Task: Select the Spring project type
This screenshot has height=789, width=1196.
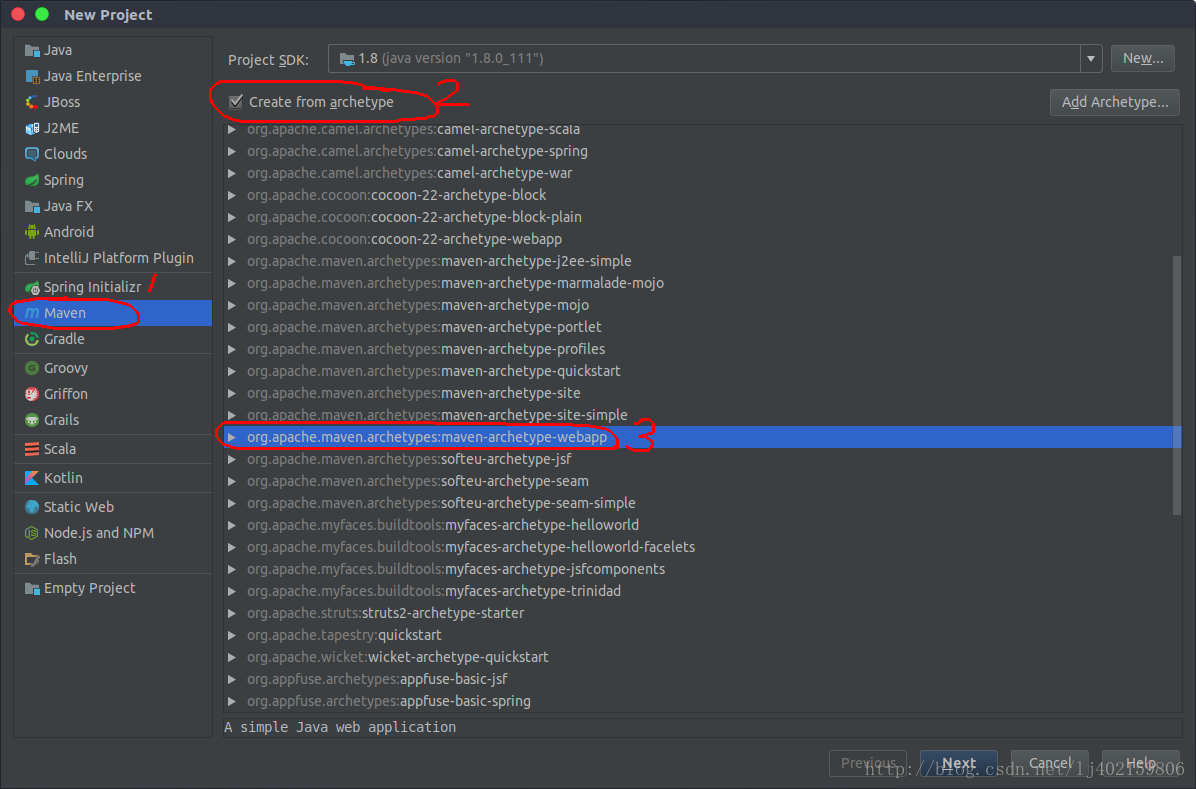Action: [x=113, y=180]
